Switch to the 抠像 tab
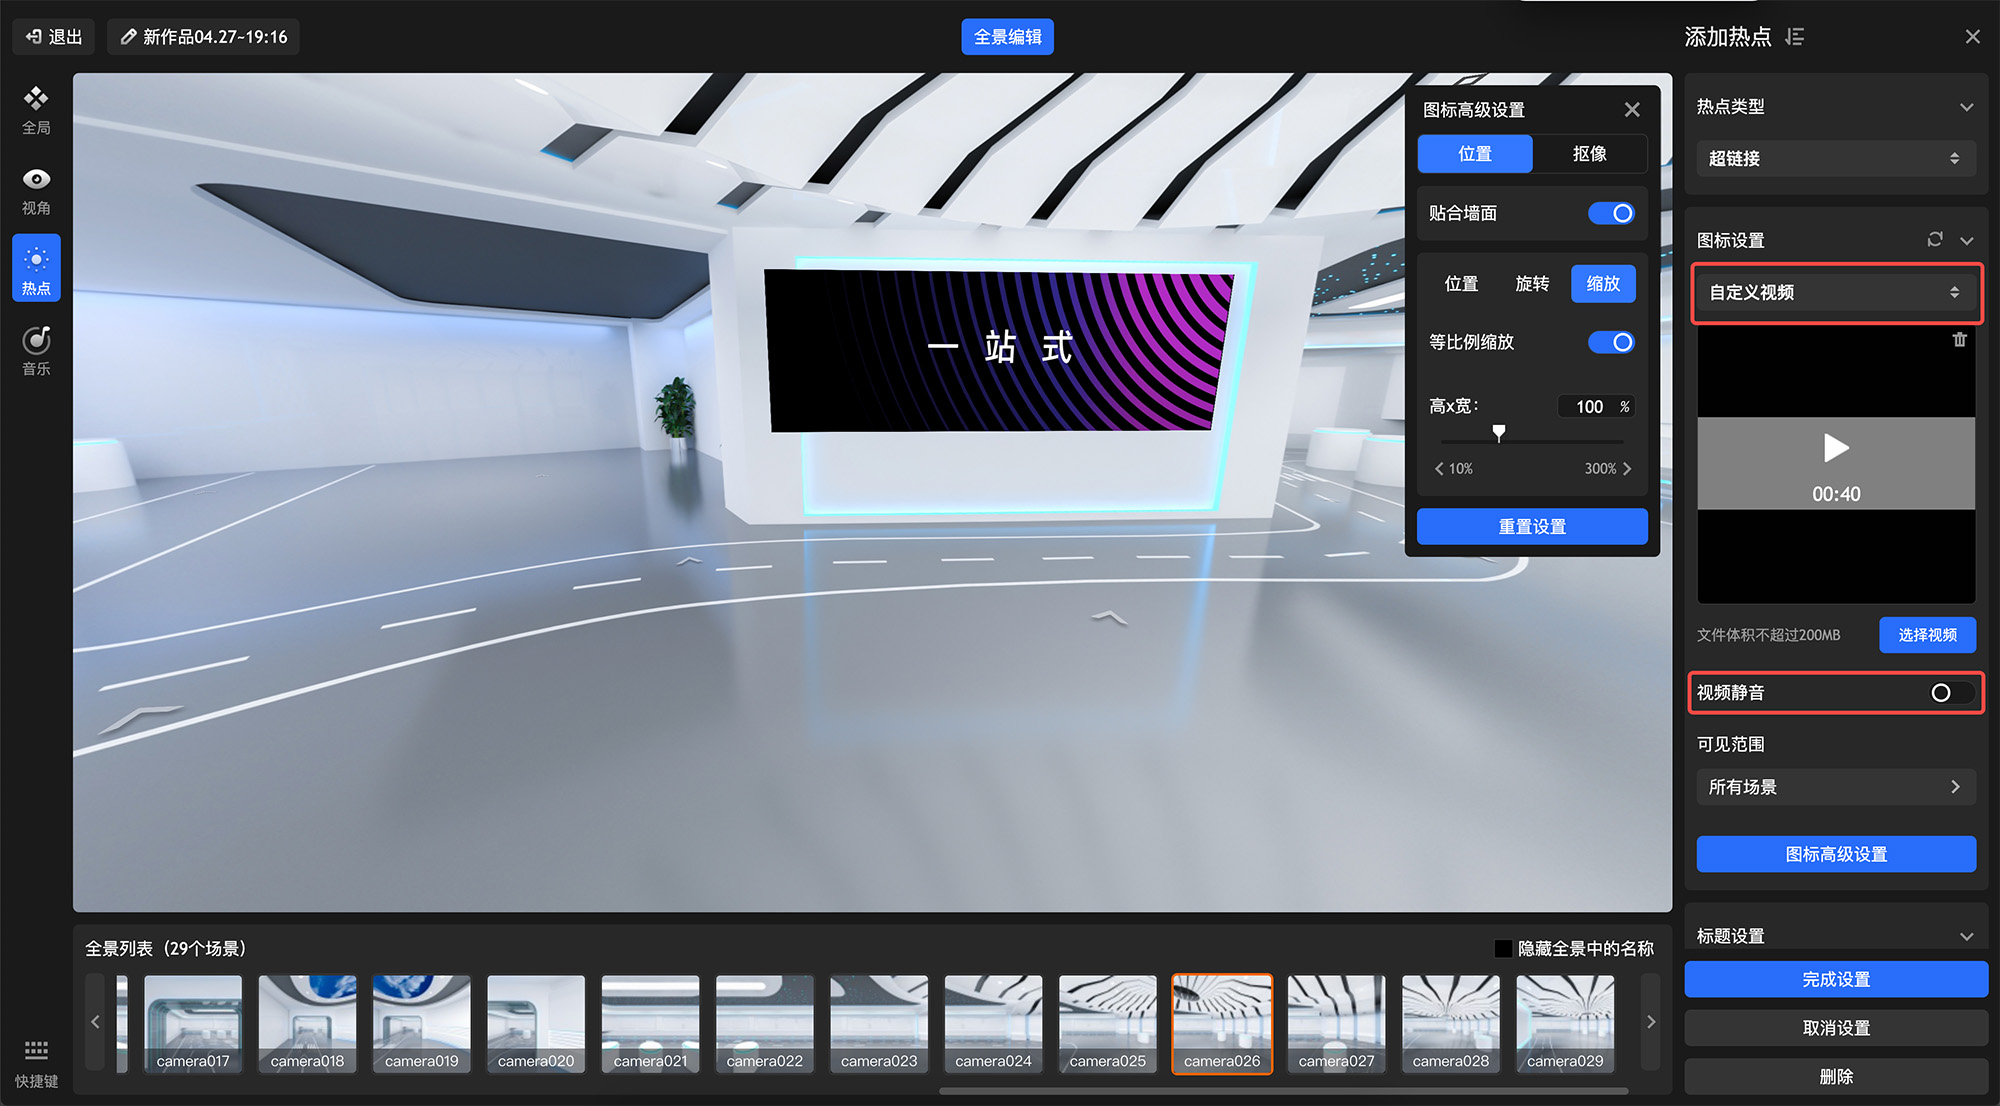 [1589, 154]
